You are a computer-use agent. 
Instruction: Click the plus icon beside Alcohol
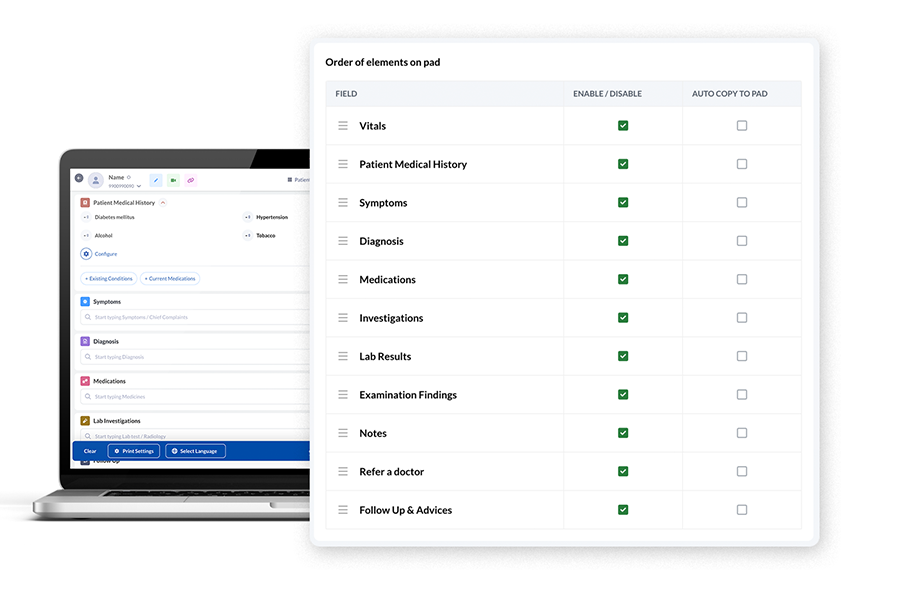[86, 235]
